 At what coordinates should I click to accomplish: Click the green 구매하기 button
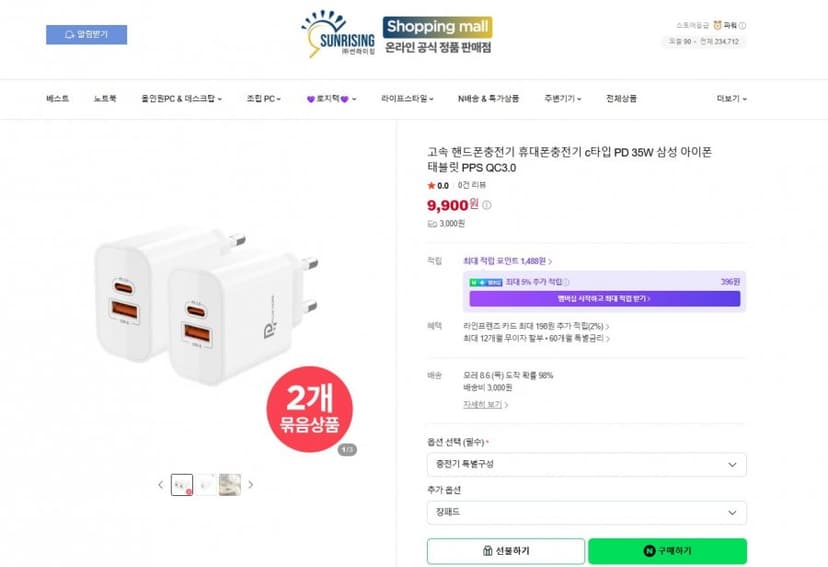[x=667, y=551]
